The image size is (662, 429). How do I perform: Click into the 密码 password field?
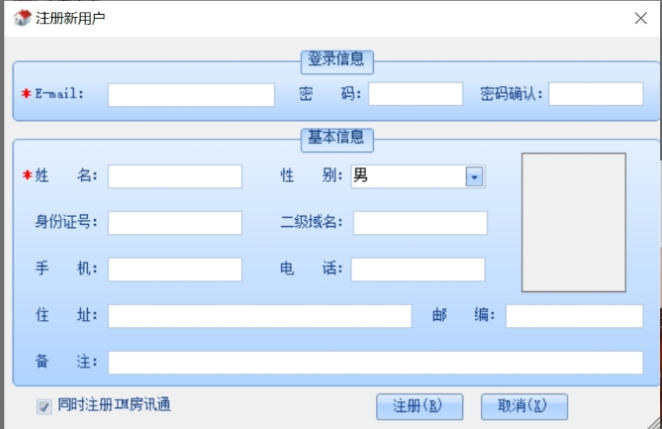[415, 94]
